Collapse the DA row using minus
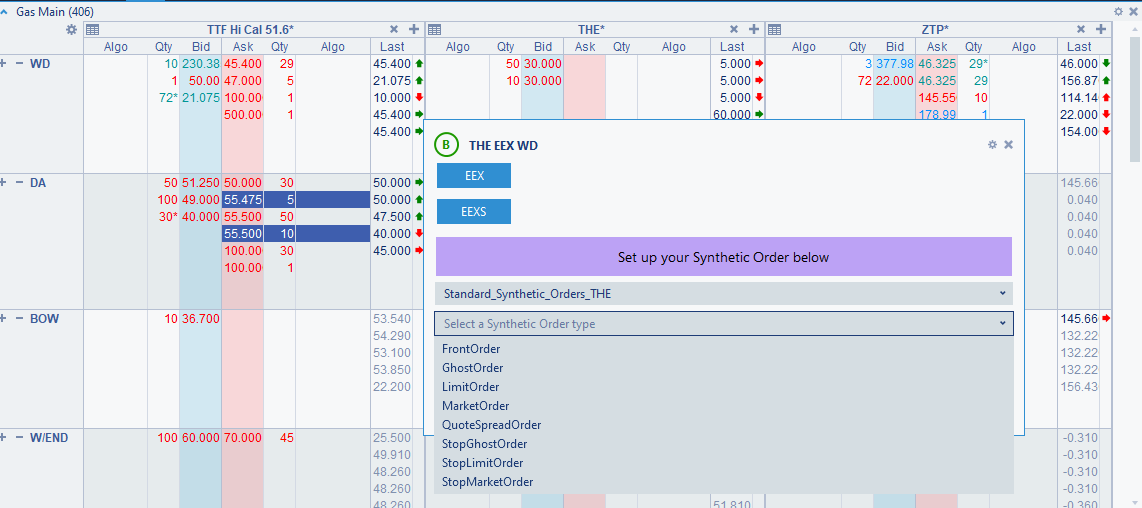Image resolution: width=1142 pixels, height=508 pixels. coord(19,183)
